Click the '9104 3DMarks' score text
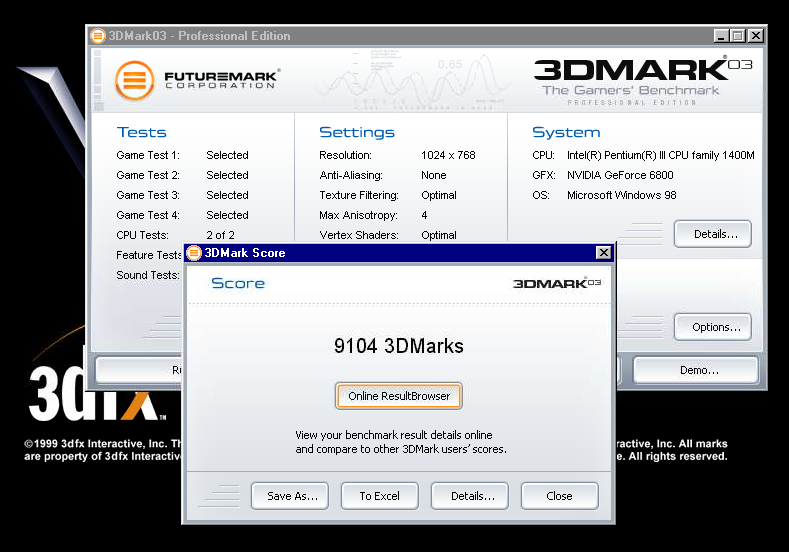Image resolution: width=789 pixels, height=552 pixels. [x=399, y=346]
